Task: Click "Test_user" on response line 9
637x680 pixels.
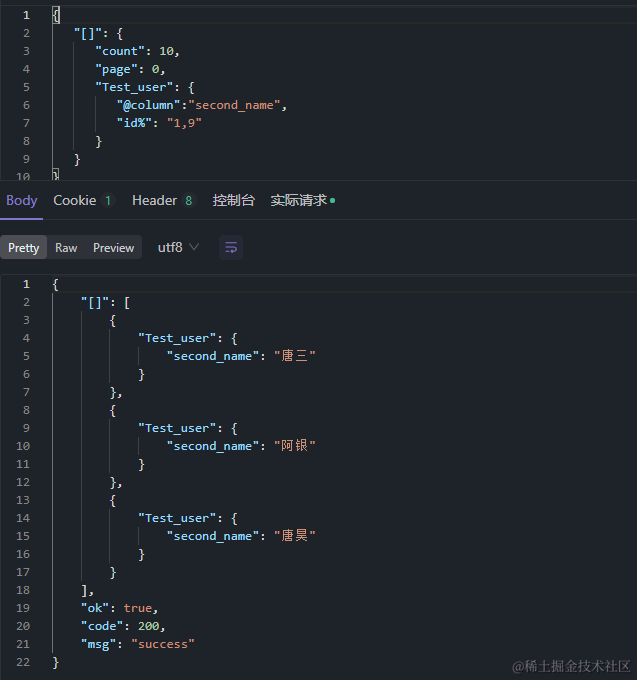Action: click(177, 428)
